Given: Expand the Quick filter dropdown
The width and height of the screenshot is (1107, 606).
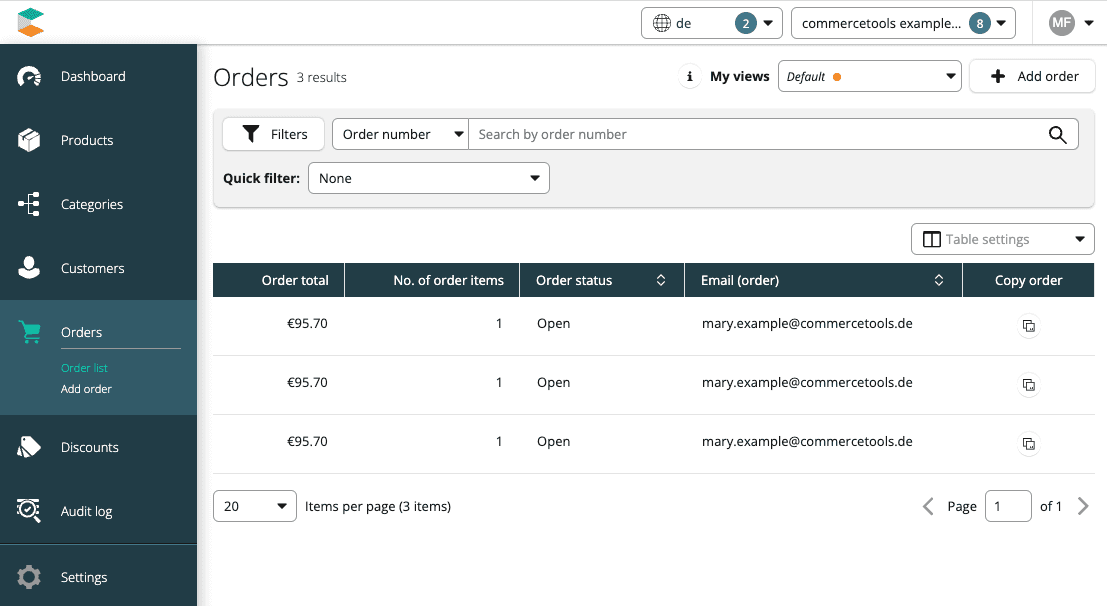Looking at the screenshot, I should (428, 178).
